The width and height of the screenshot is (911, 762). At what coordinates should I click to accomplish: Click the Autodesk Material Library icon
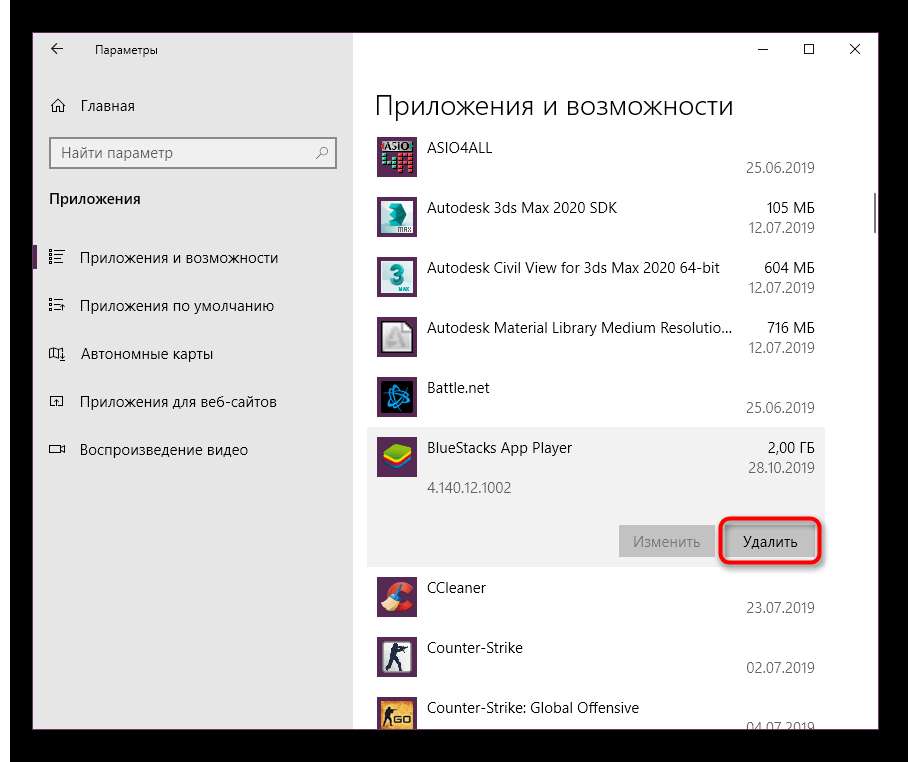coord(396,337)
